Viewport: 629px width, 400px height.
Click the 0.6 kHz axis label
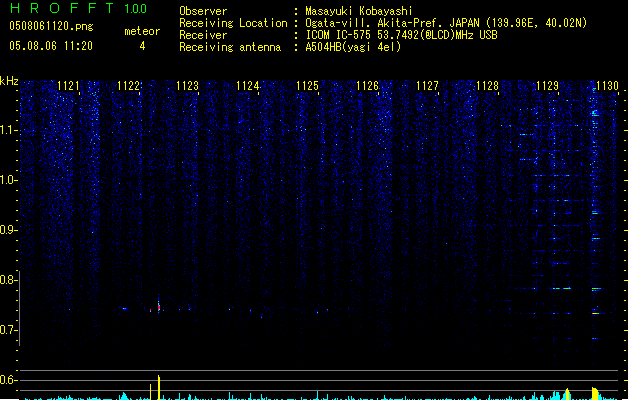pos(8,380)
